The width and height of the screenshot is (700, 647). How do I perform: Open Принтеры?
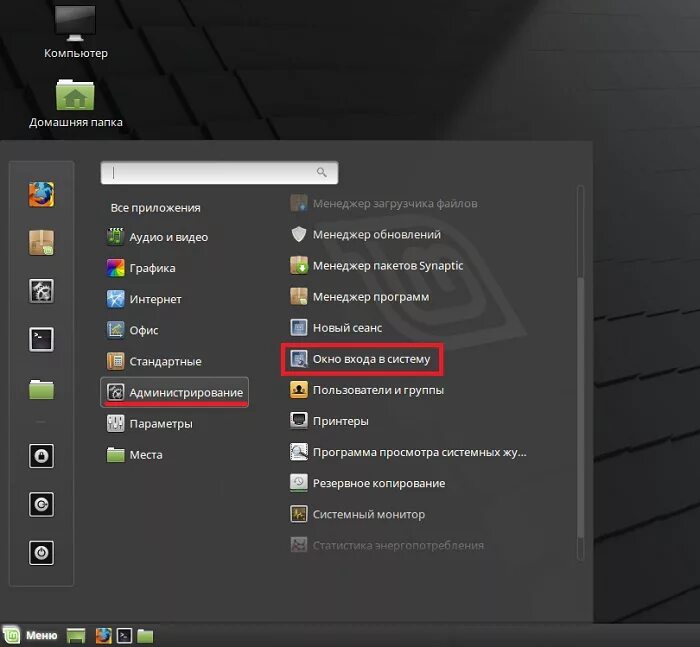(x=329, y=421)
